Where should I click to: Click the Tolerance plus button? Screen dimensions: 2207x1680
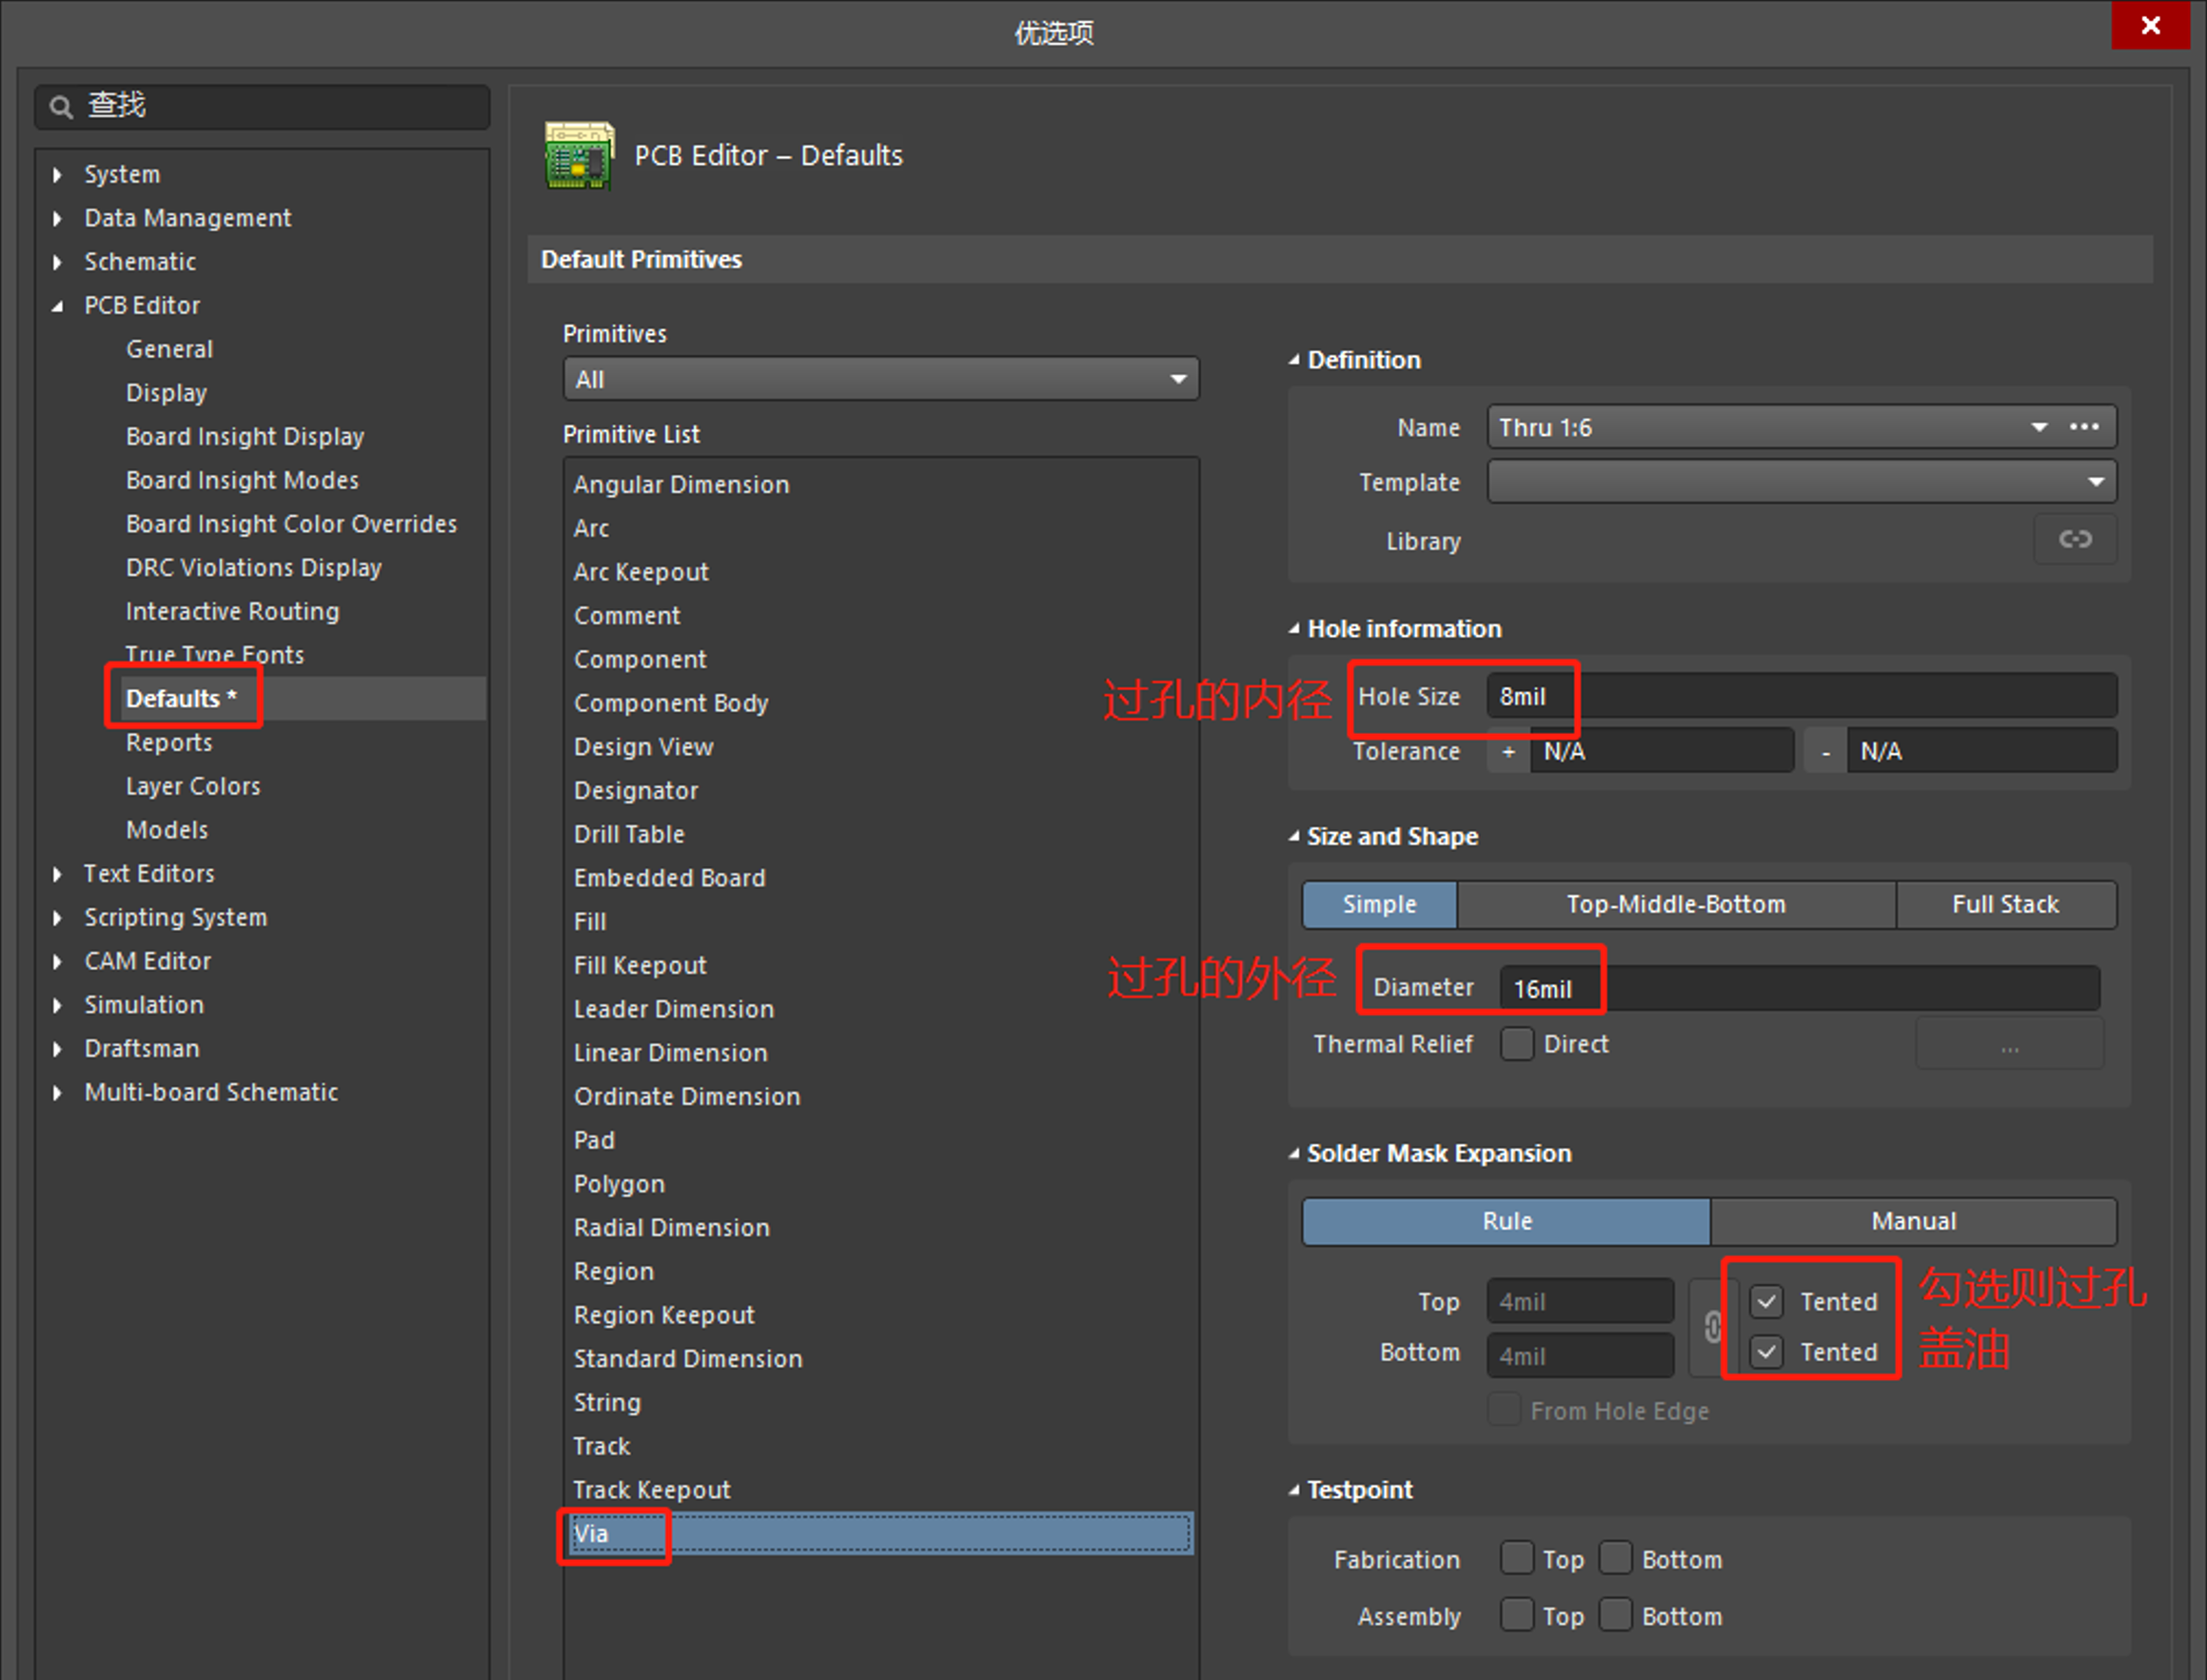(1508, 751)
